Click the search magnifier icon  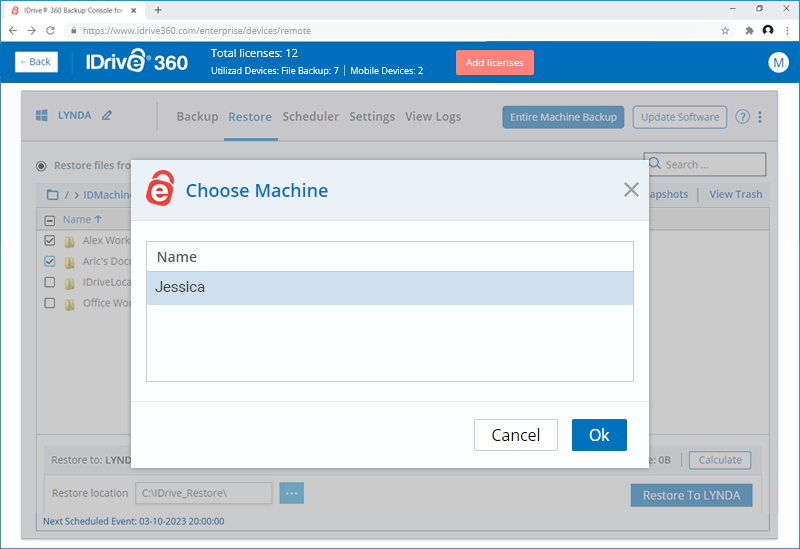[x=655, y=164]
